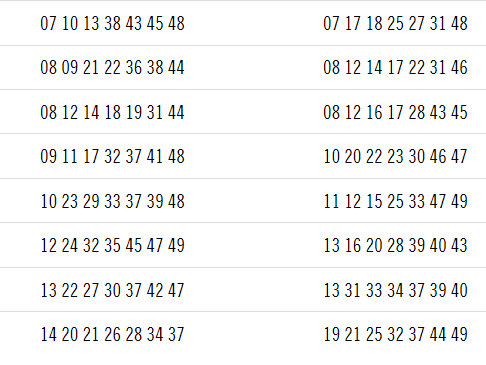The image size is (486, 365).
Task: Select number row 07 17 18 25 27 31 48
Action: (x=395, y=23)
